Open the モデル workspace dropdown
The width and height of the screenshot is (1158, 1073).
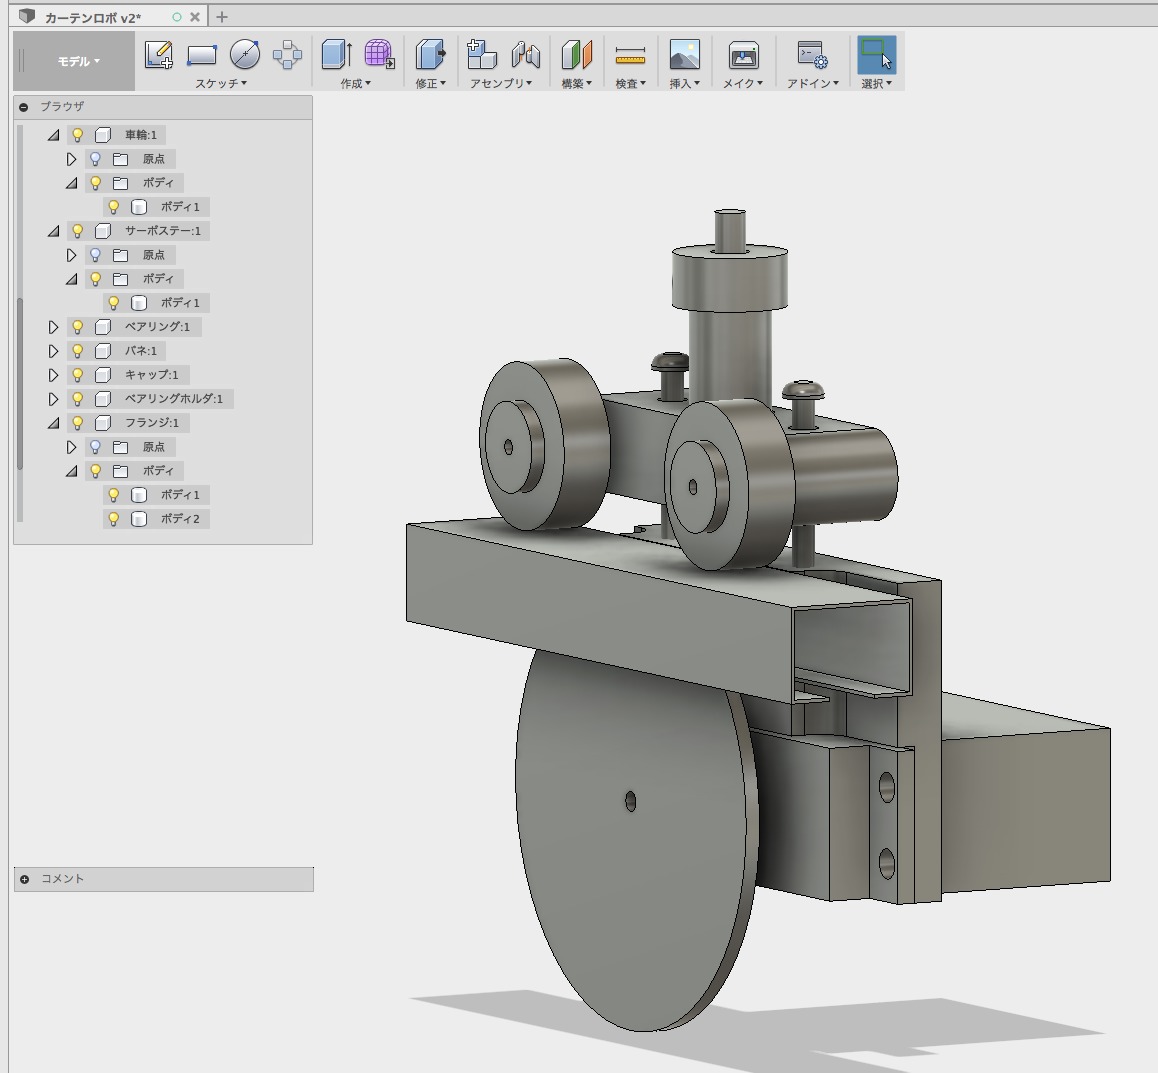click(x=78, y=61)
